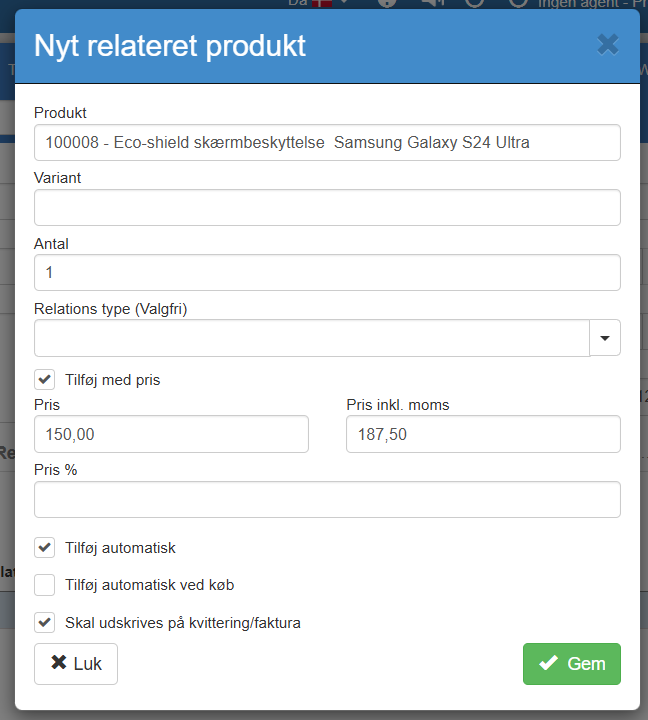This screenshot has width=648, height=720.
Task: Expand the Relations type dropdown arrow
Action: [x=605, y=338]
